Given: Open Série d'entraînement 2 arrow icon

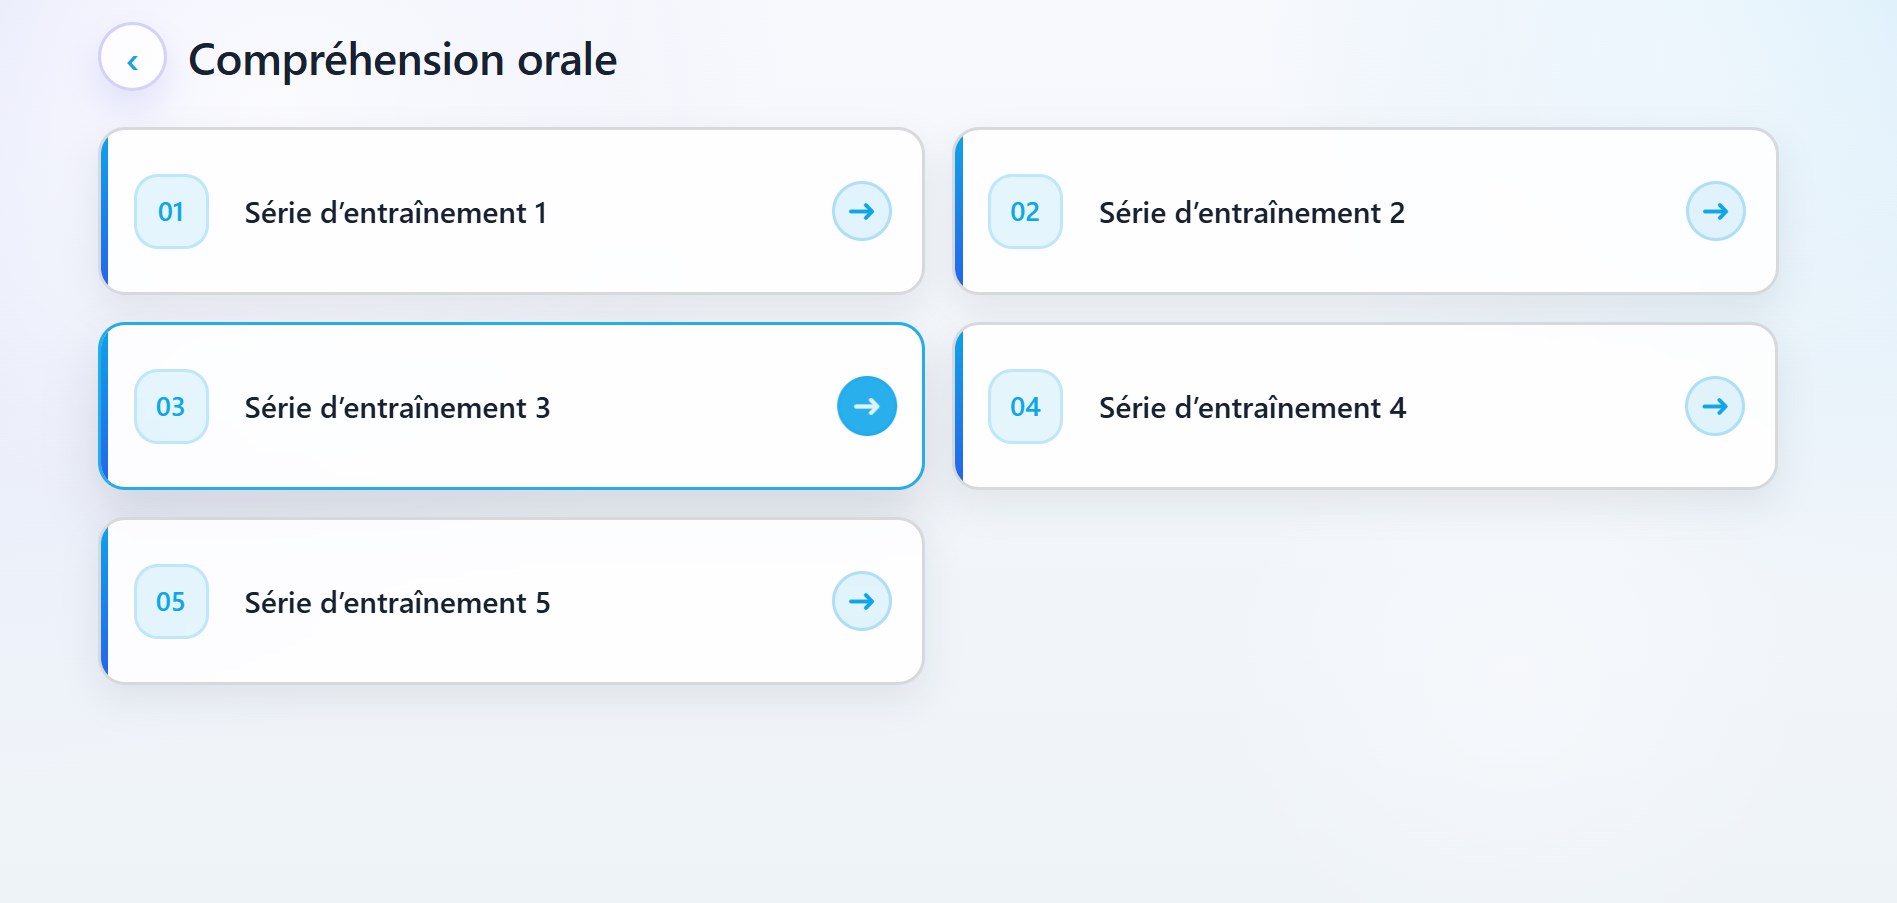Looking at the screenshot, I should click(1716, 211).
